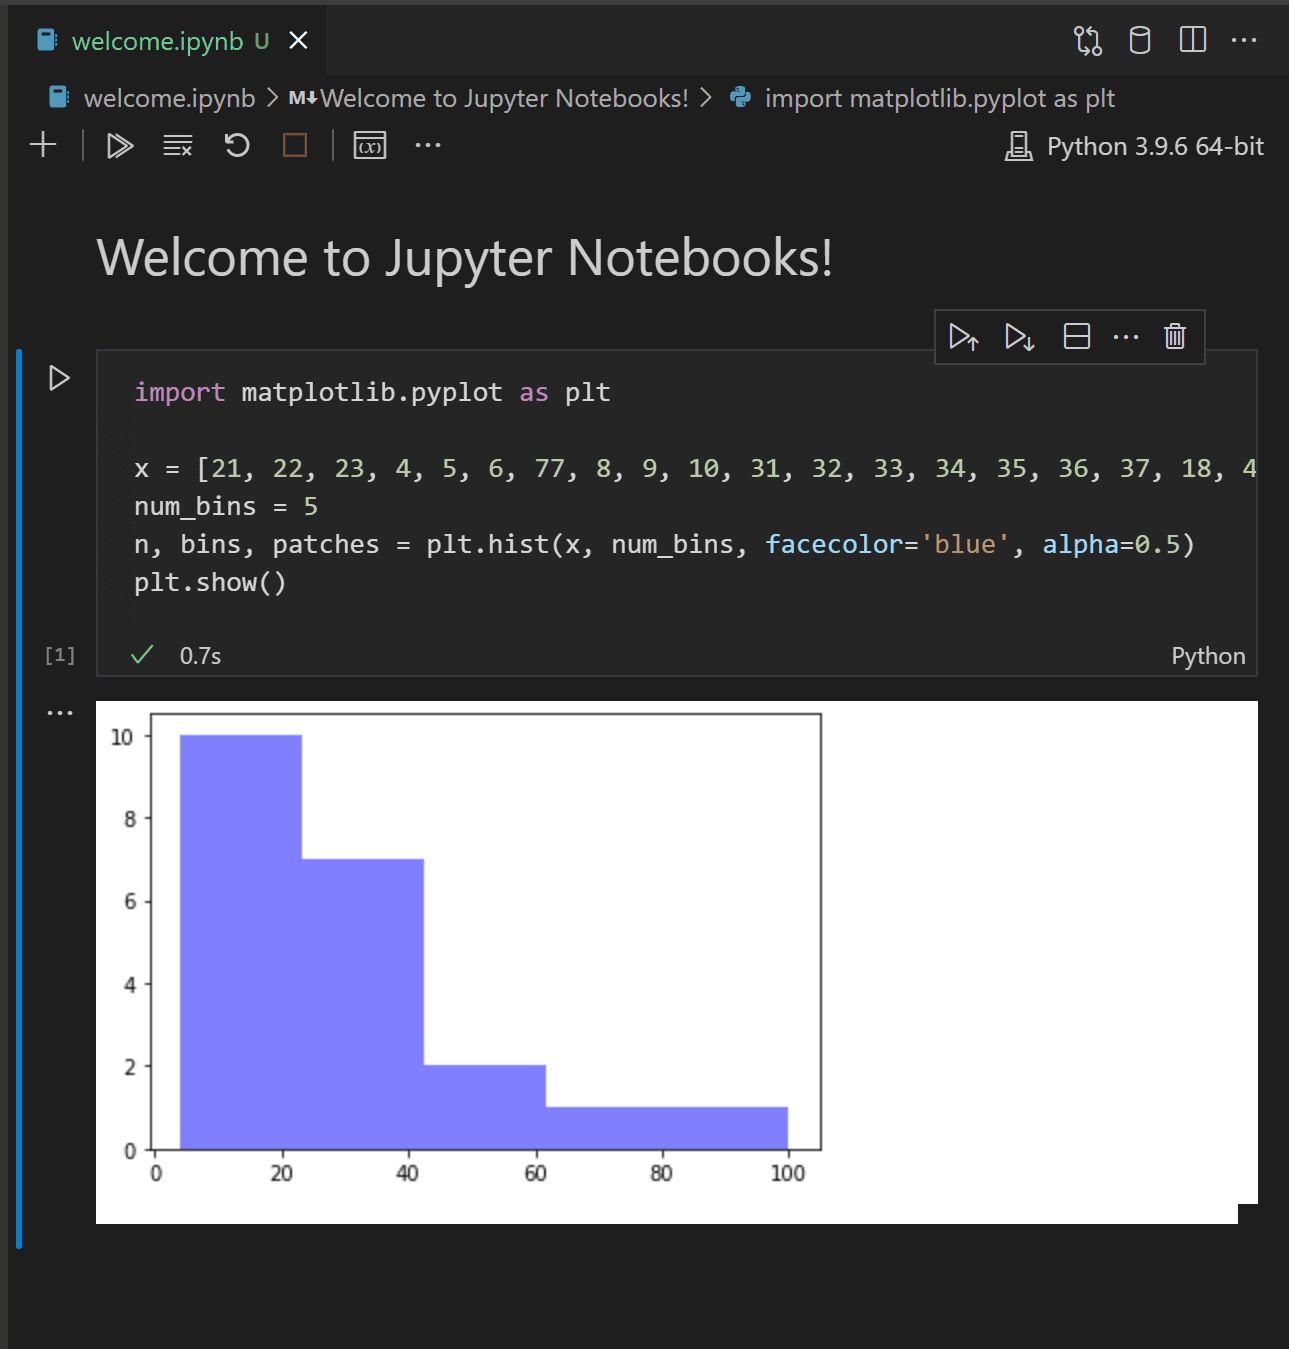Execute the cell and all cells below
Screen dimensions: 1289x1349
(x=1018, y=337)
